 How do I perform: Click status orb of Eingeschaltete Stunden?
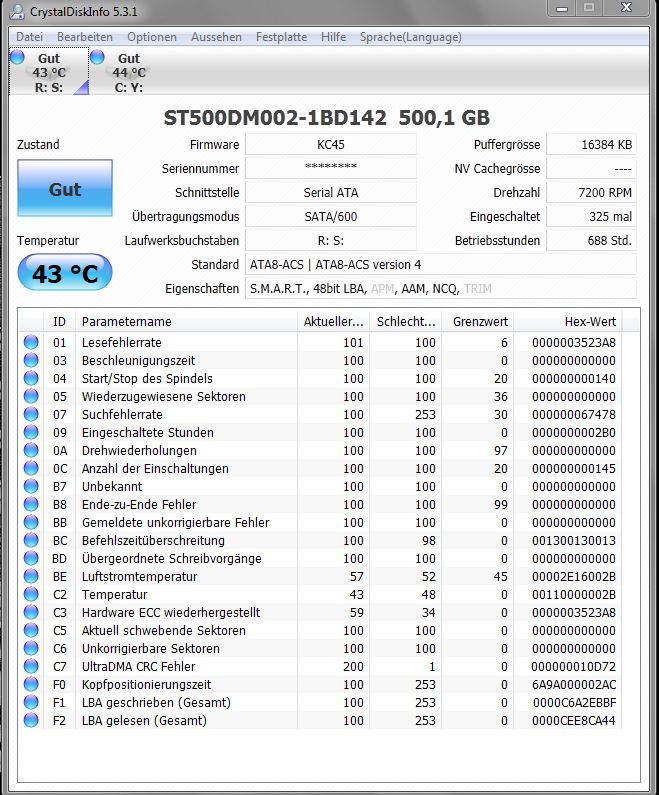[31, 432]
